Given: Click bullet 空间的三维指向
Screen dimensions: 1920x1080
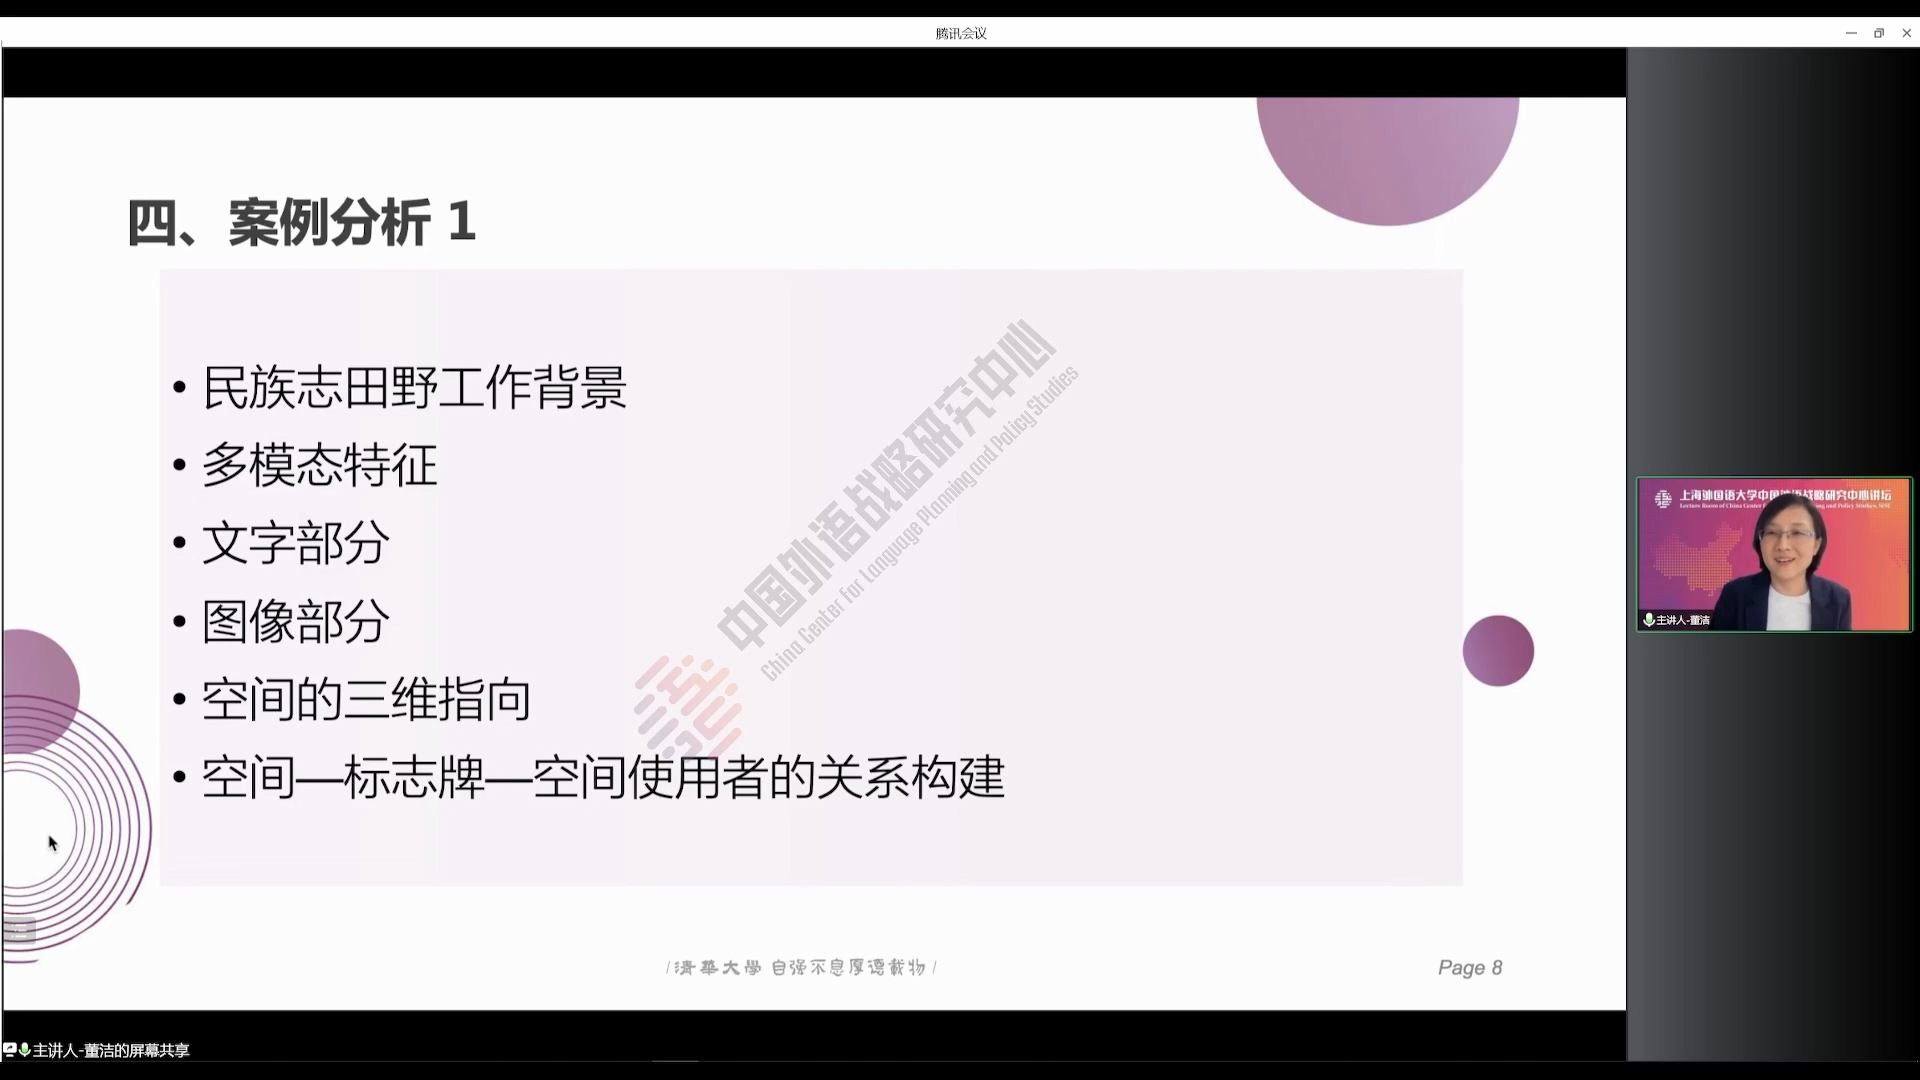Looking at the screenshot, I should click(366, 699).
